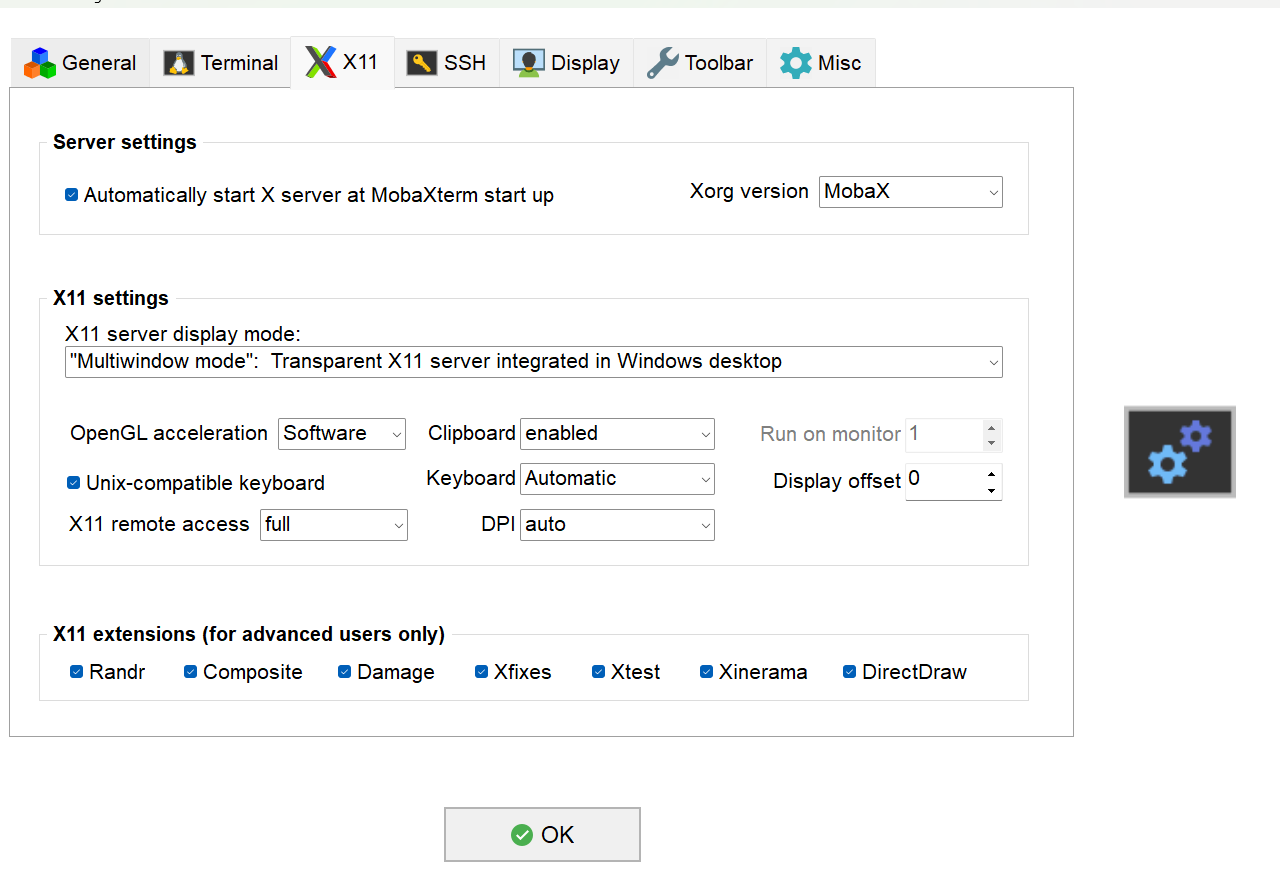
Task: Click the X11 logo icon
Action: tap(320, 62)
